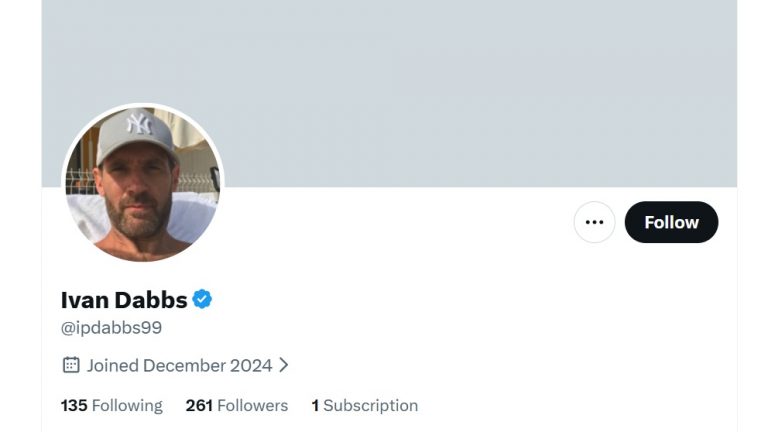Click the Ivan Dabbs display name
This screenshot has height=432, width=768.
point(124,299)
